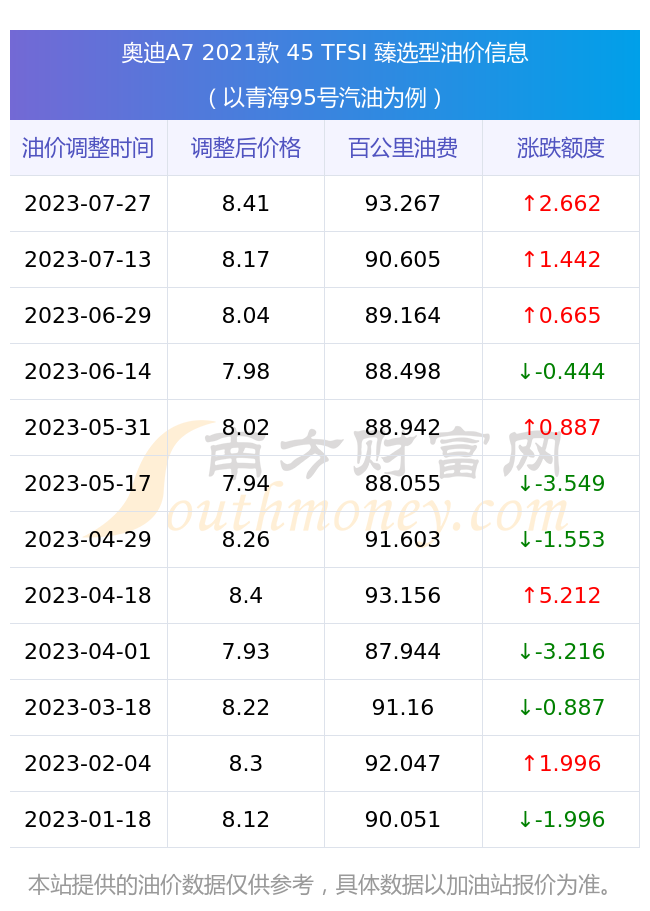Select fuel cost cell 88.942

[x=403, y=428]
